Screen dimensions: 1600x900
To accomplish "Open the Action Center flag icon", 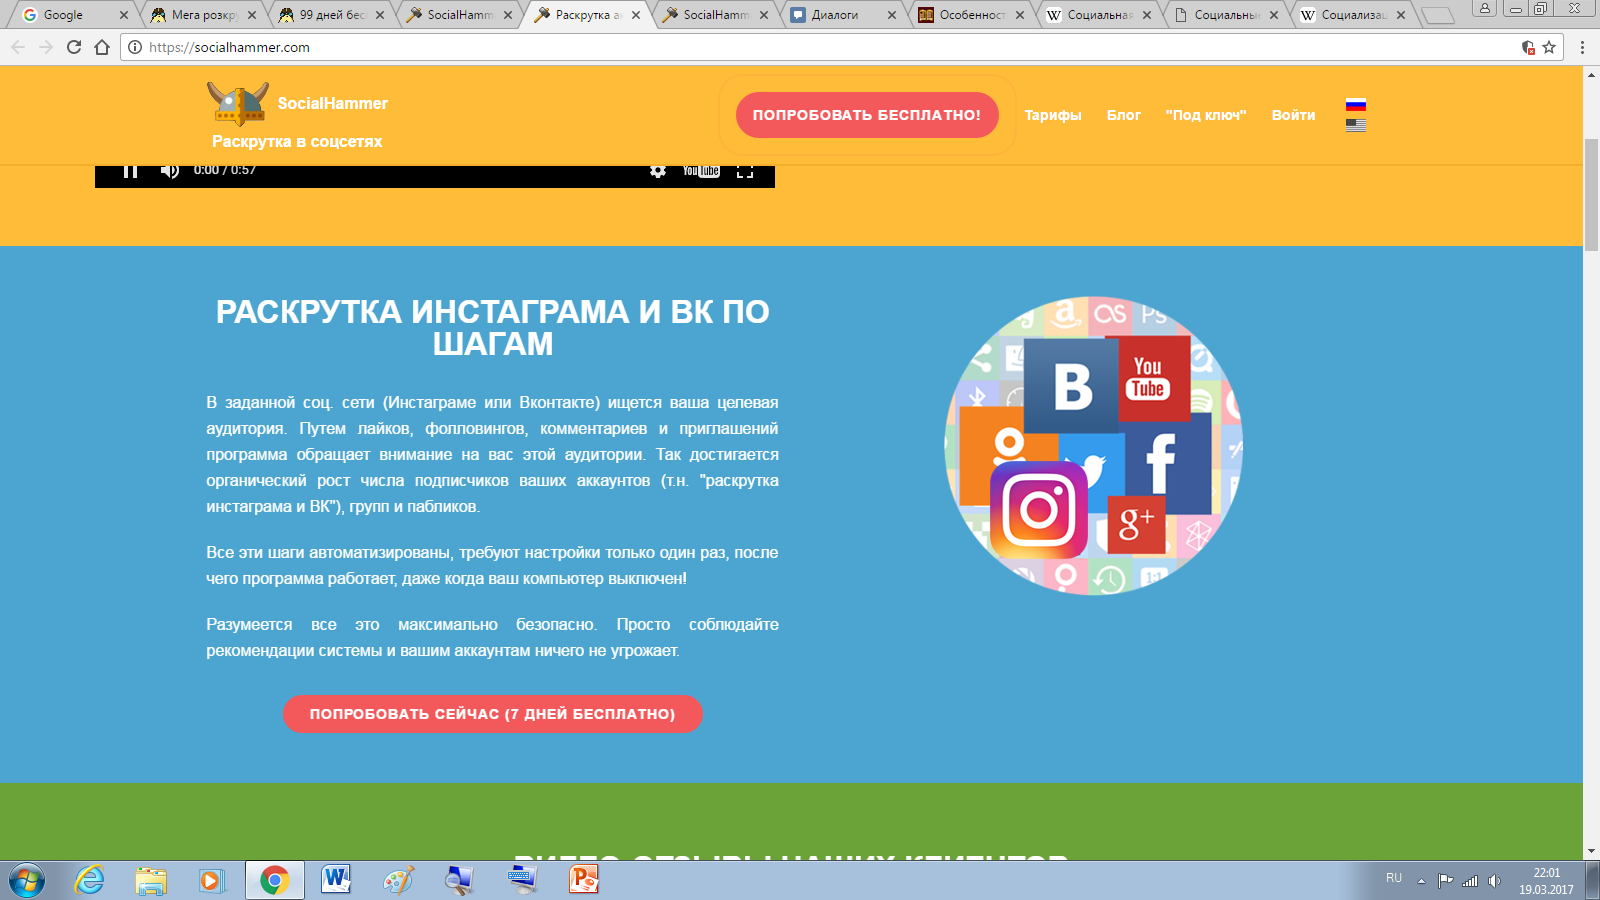I will pyautogui.click(x=1446, y=881).
